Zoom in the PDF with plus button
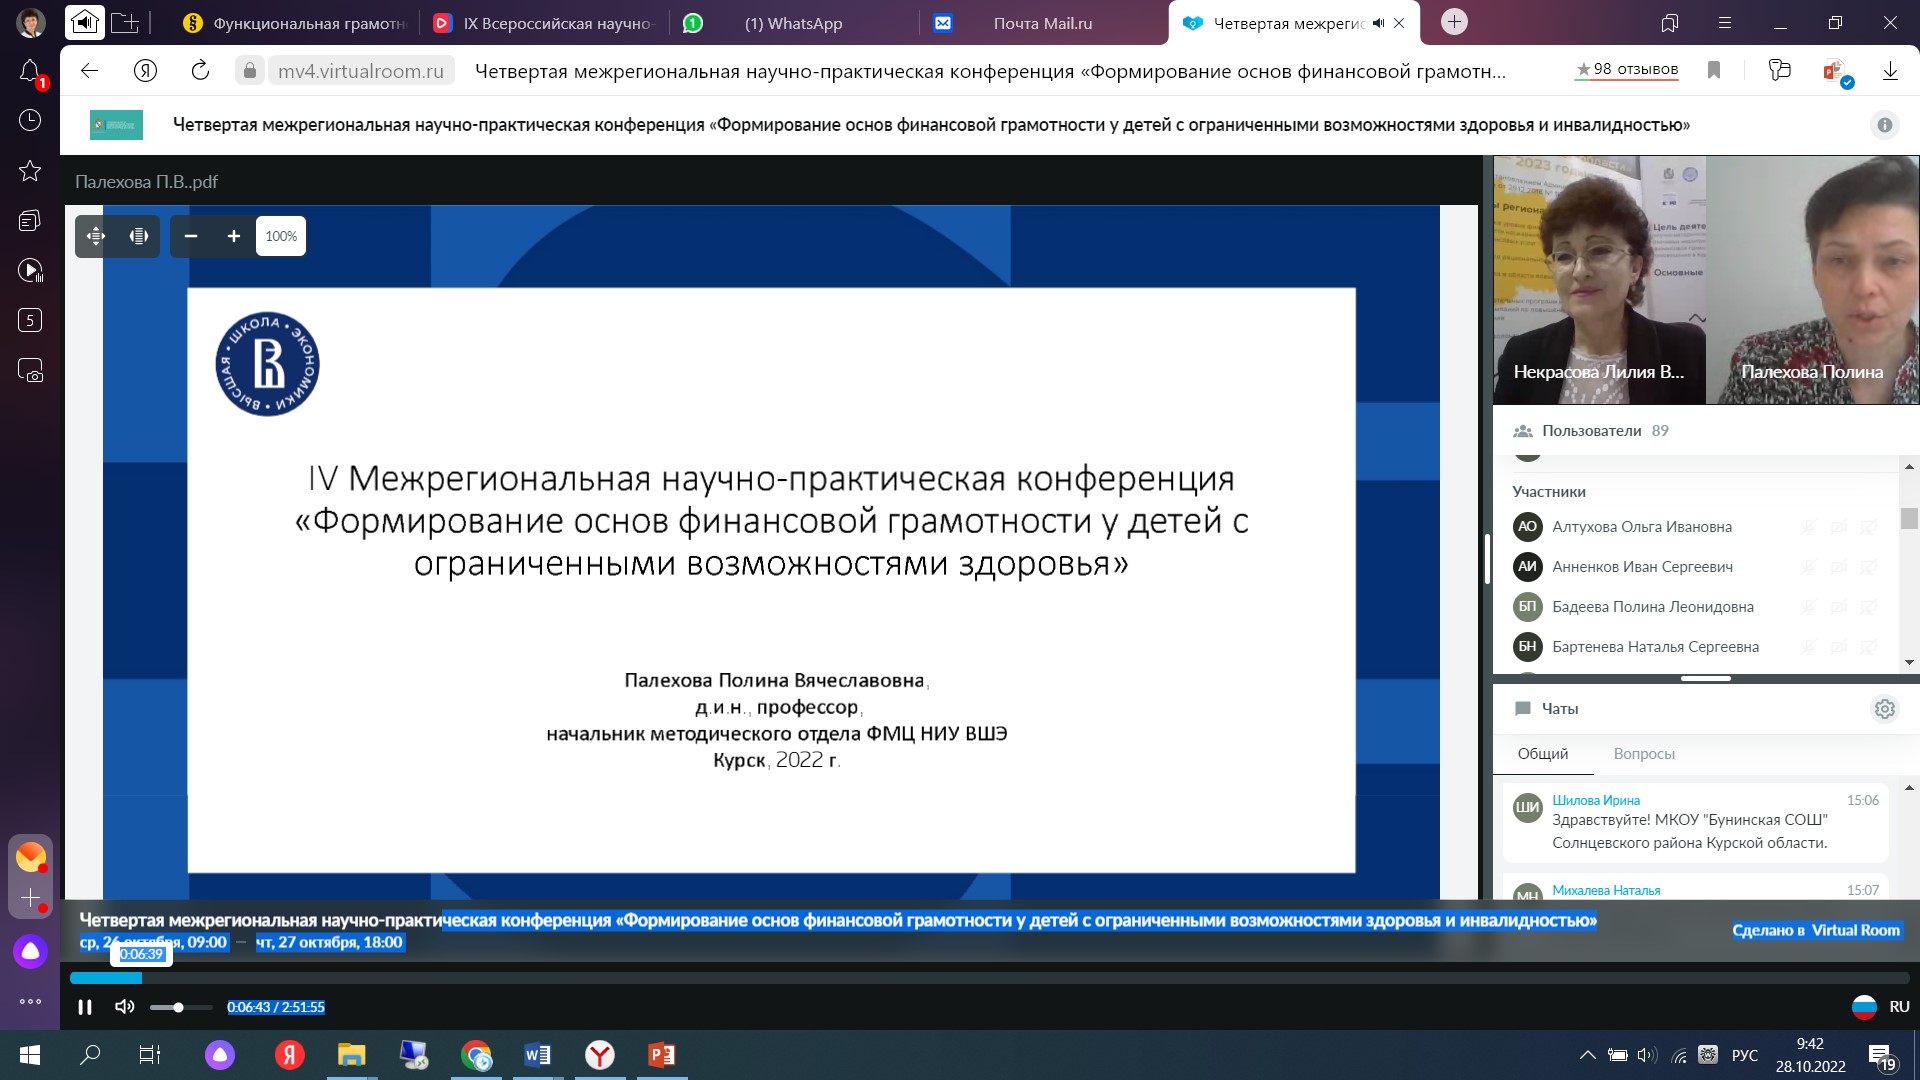Image resolution: width=1920 pixels, height=1080 pixels. 234,236
